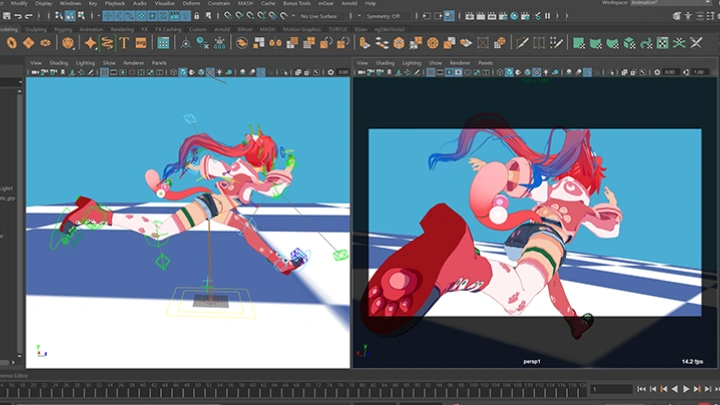Open right viewport Show menu

(x=435, y=63)
